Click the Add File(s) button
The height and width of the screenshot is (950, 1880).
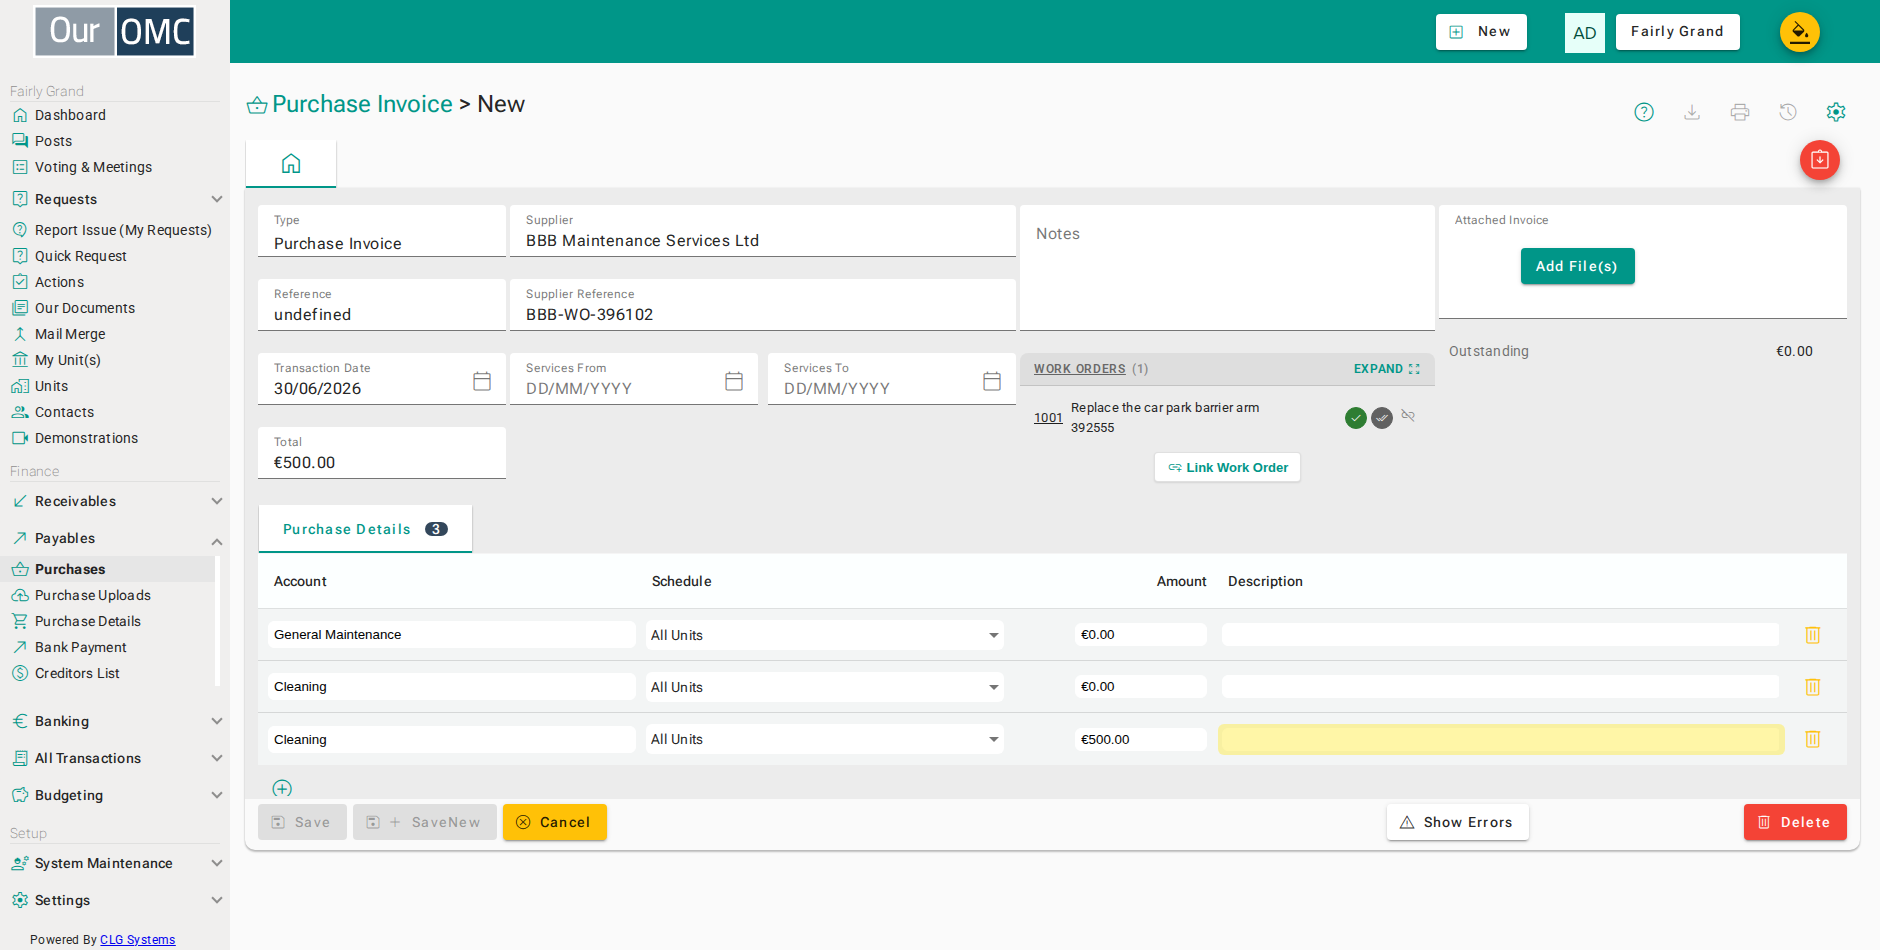[1577, 266]
